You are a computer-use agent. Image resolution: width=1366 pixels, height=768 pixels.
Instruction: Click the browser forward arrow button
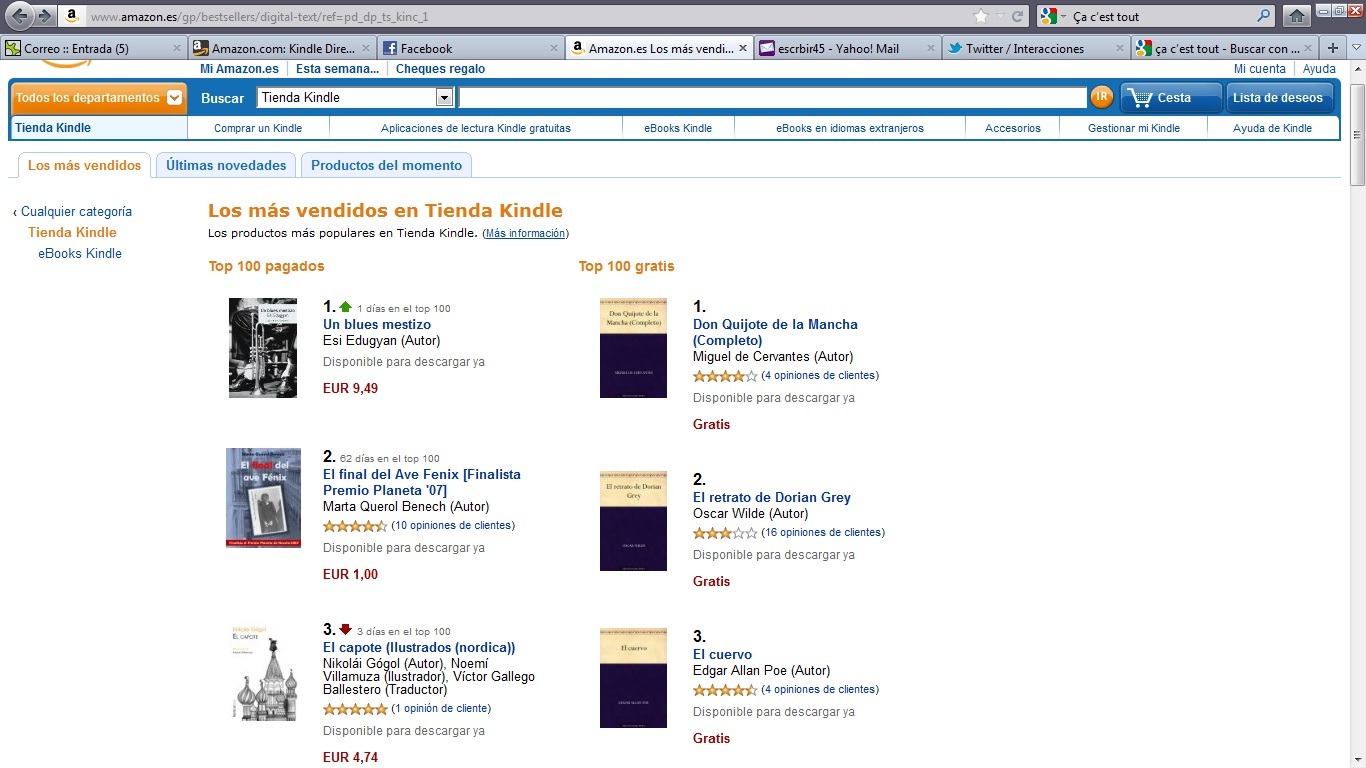(43, 16)
